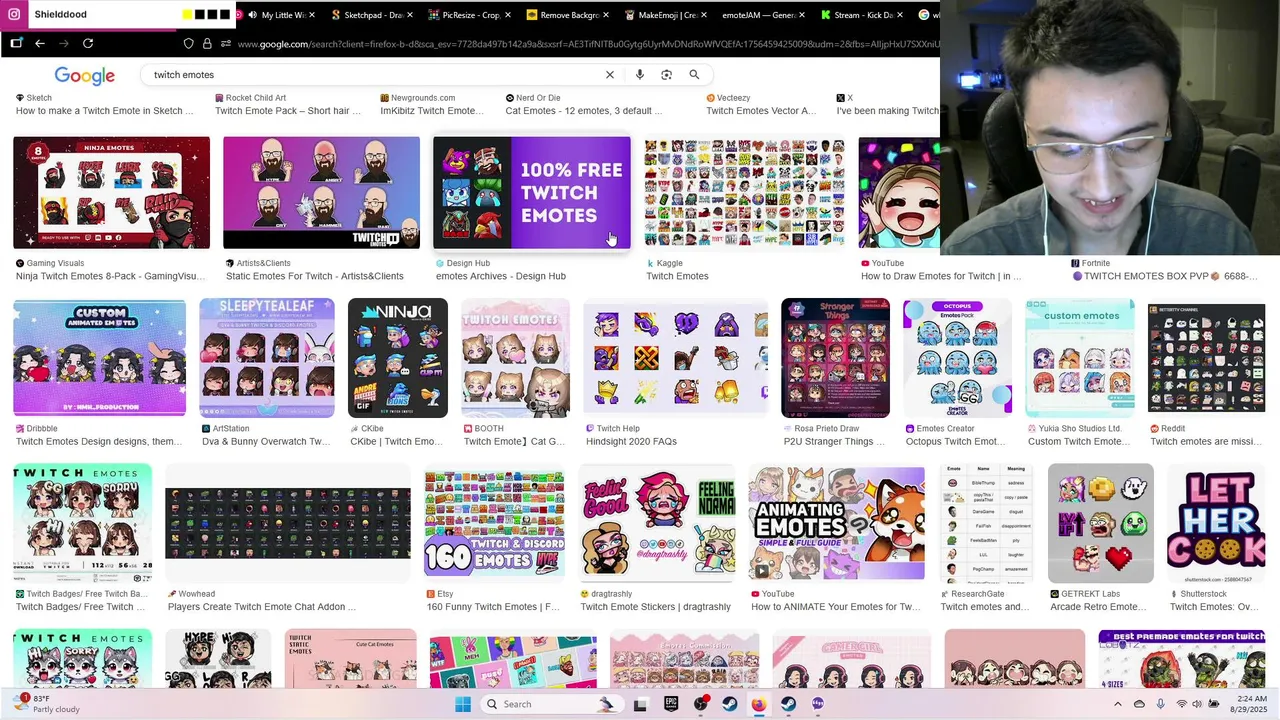This screenshot has height=720, width=1280.
Task: Close the Sketchpad tab
Action: click(410, 15)
